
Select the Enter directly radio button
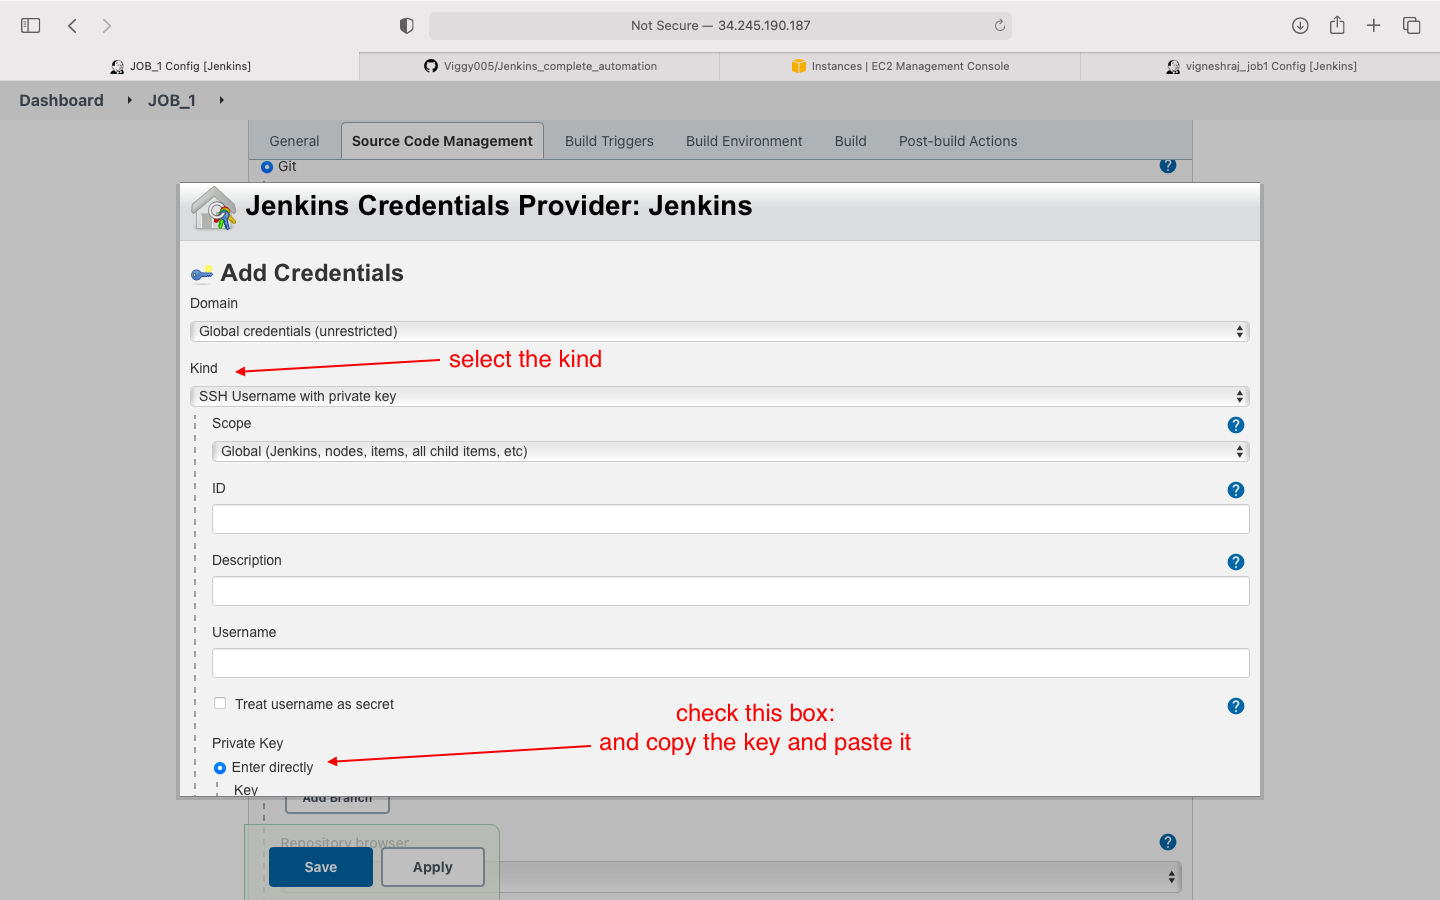(220, 768)
